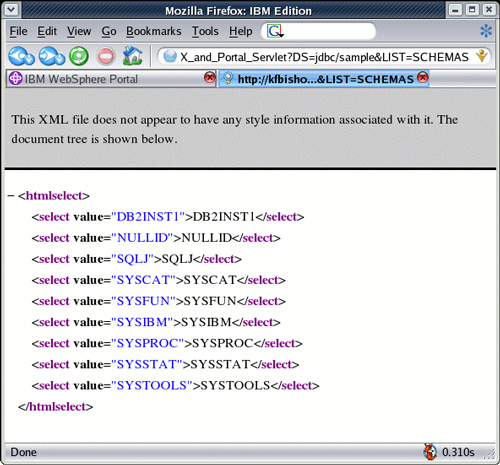500x465 pixels.
Task: Go back using the Back arrow icon
Action: tap(17, 56)
